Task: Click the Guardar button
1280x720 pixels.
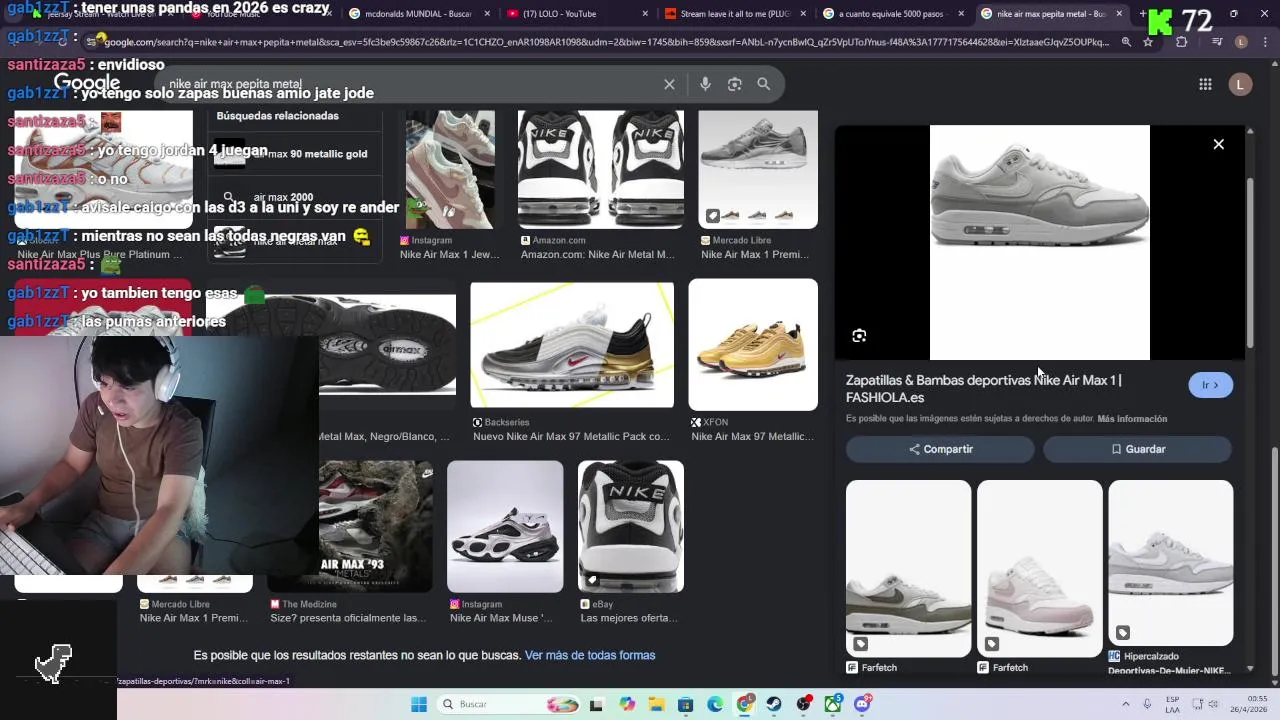Action: [x=1137, y=449]
